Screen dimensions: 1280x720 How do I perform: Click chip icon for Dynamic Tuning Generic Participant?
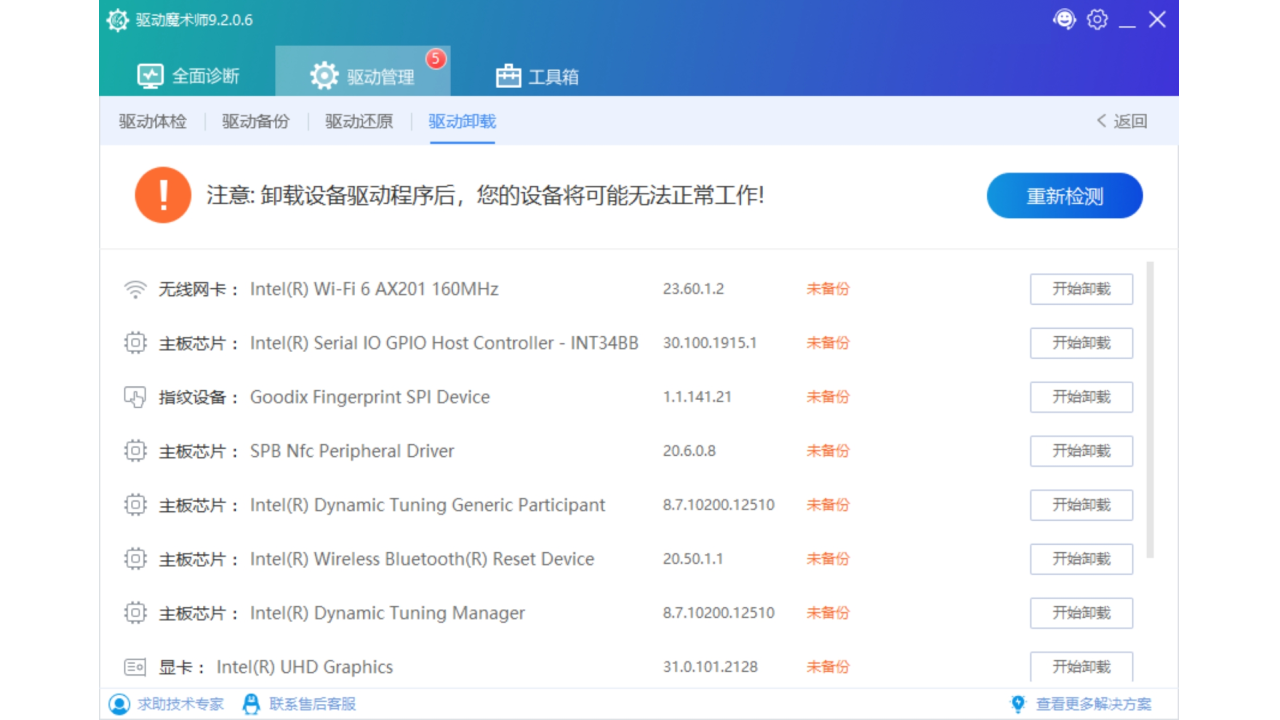point(135,505)
